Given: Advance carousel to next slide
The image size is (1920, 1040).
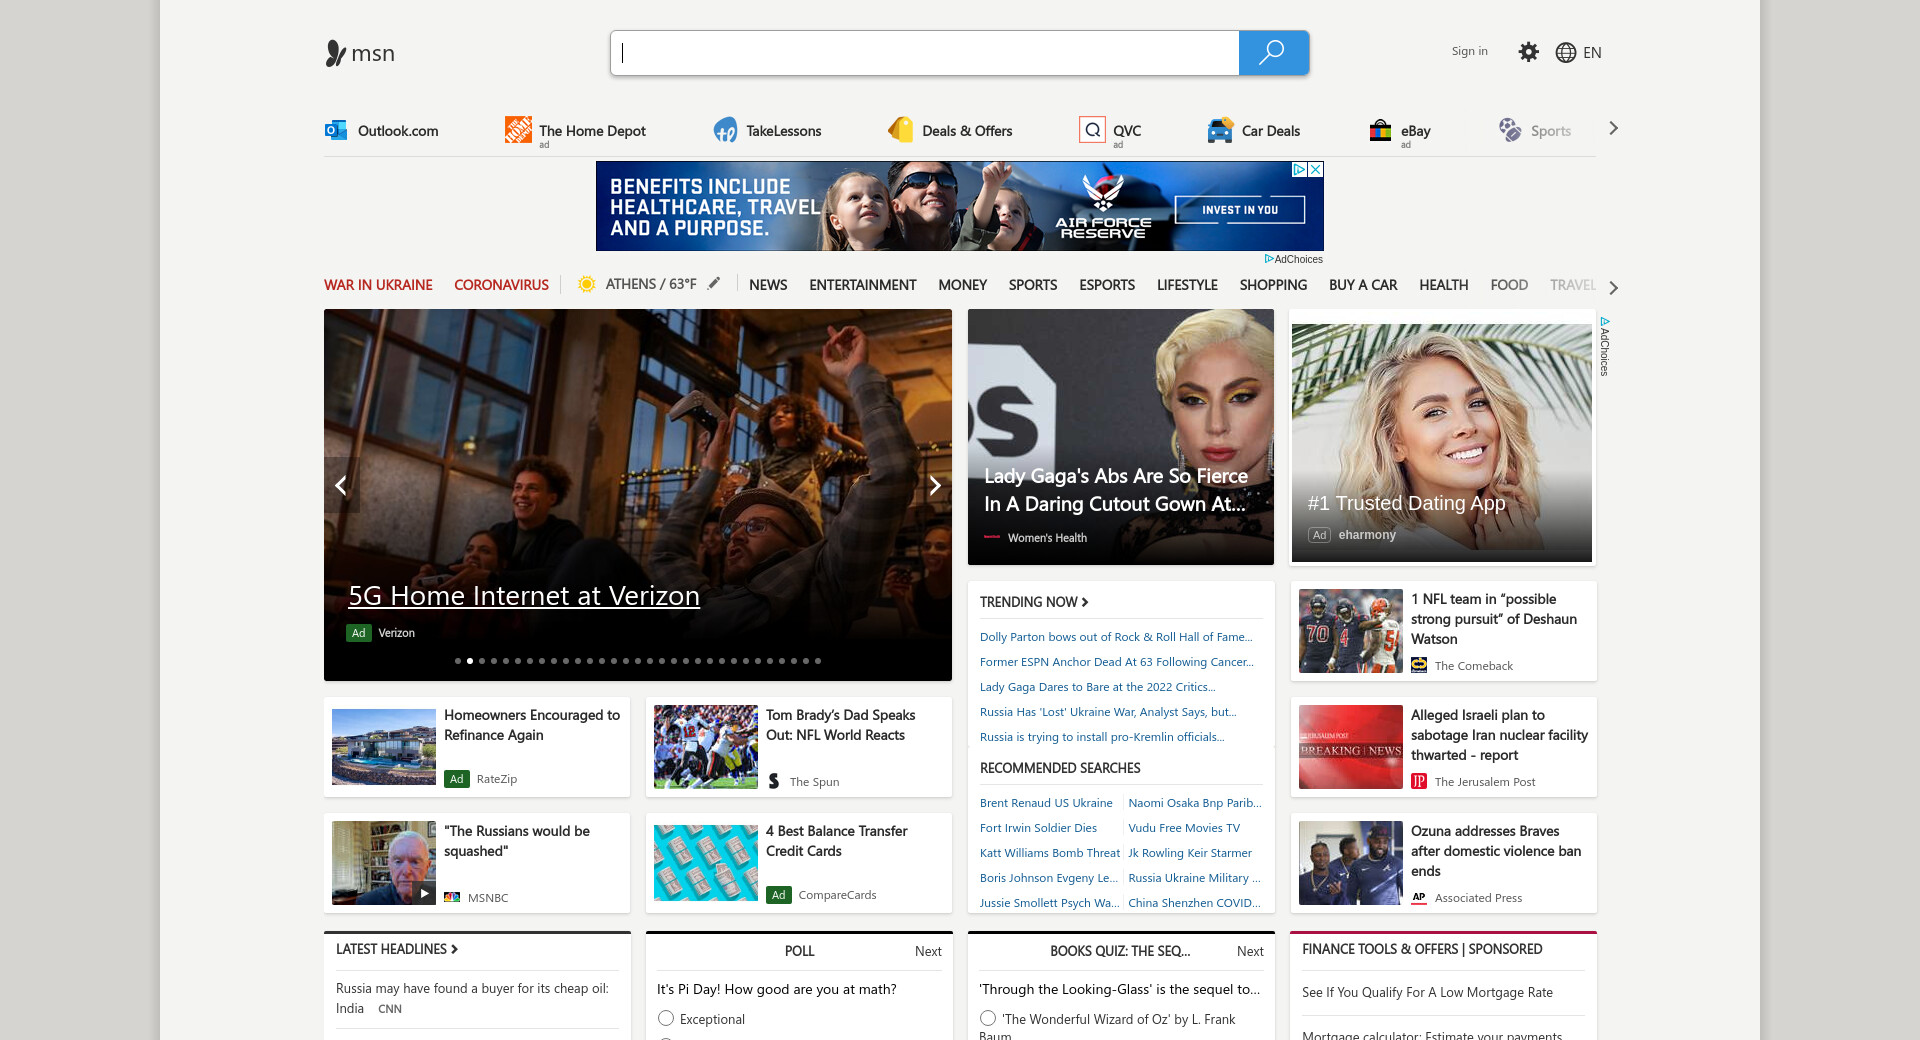Looking at the screenshot, I should pos(935,485).
